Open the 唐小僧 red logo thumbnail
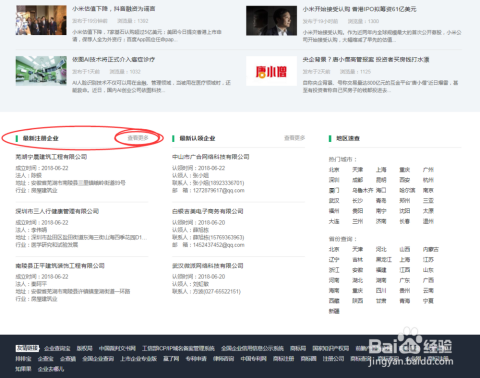 click(x=271, y=71)
